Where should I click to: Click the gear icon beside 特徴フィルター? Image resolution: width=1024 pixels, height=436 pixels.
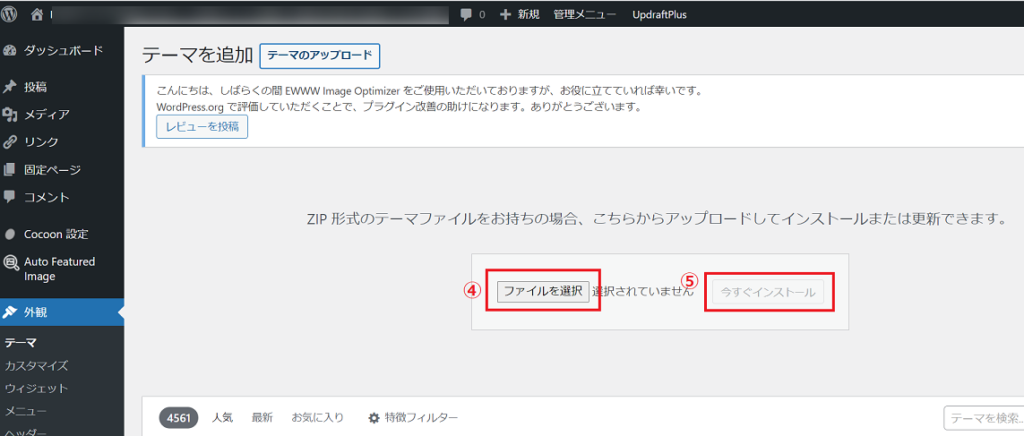pyautogui.click(x=374, y=418)
